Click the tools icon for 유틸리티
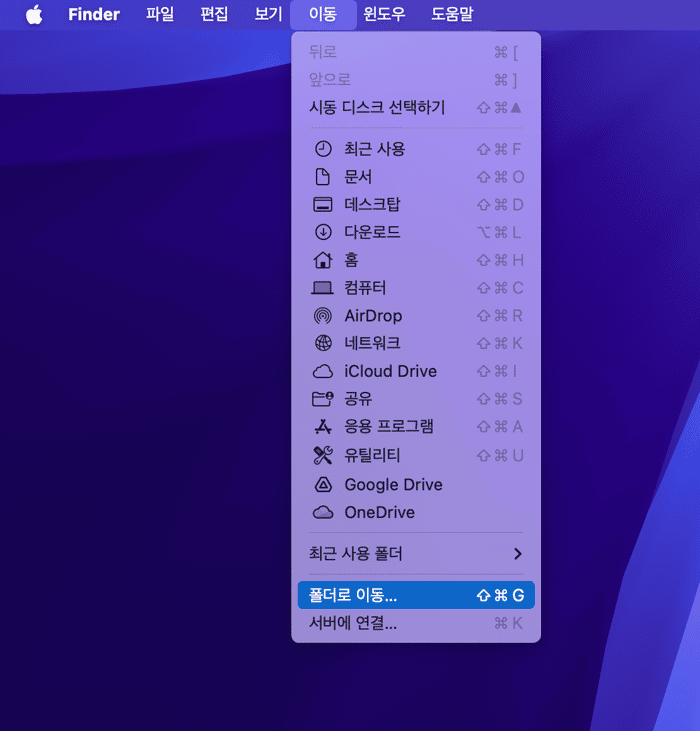700x731 pixels. click(323, 455)
